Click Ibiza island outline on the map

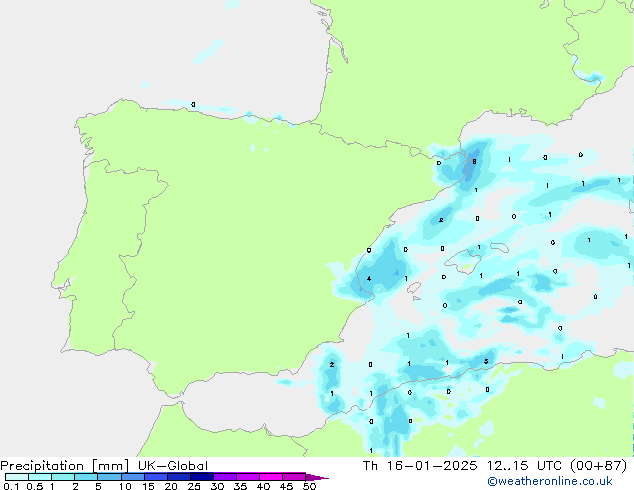414,288
